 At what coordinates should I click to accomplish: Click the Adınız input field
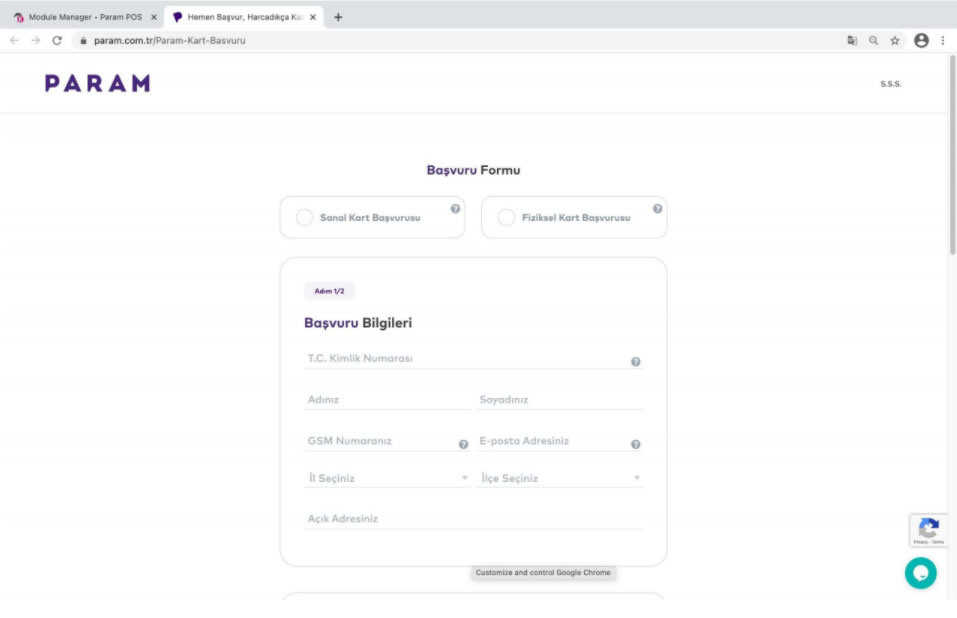tap(387, 400)
